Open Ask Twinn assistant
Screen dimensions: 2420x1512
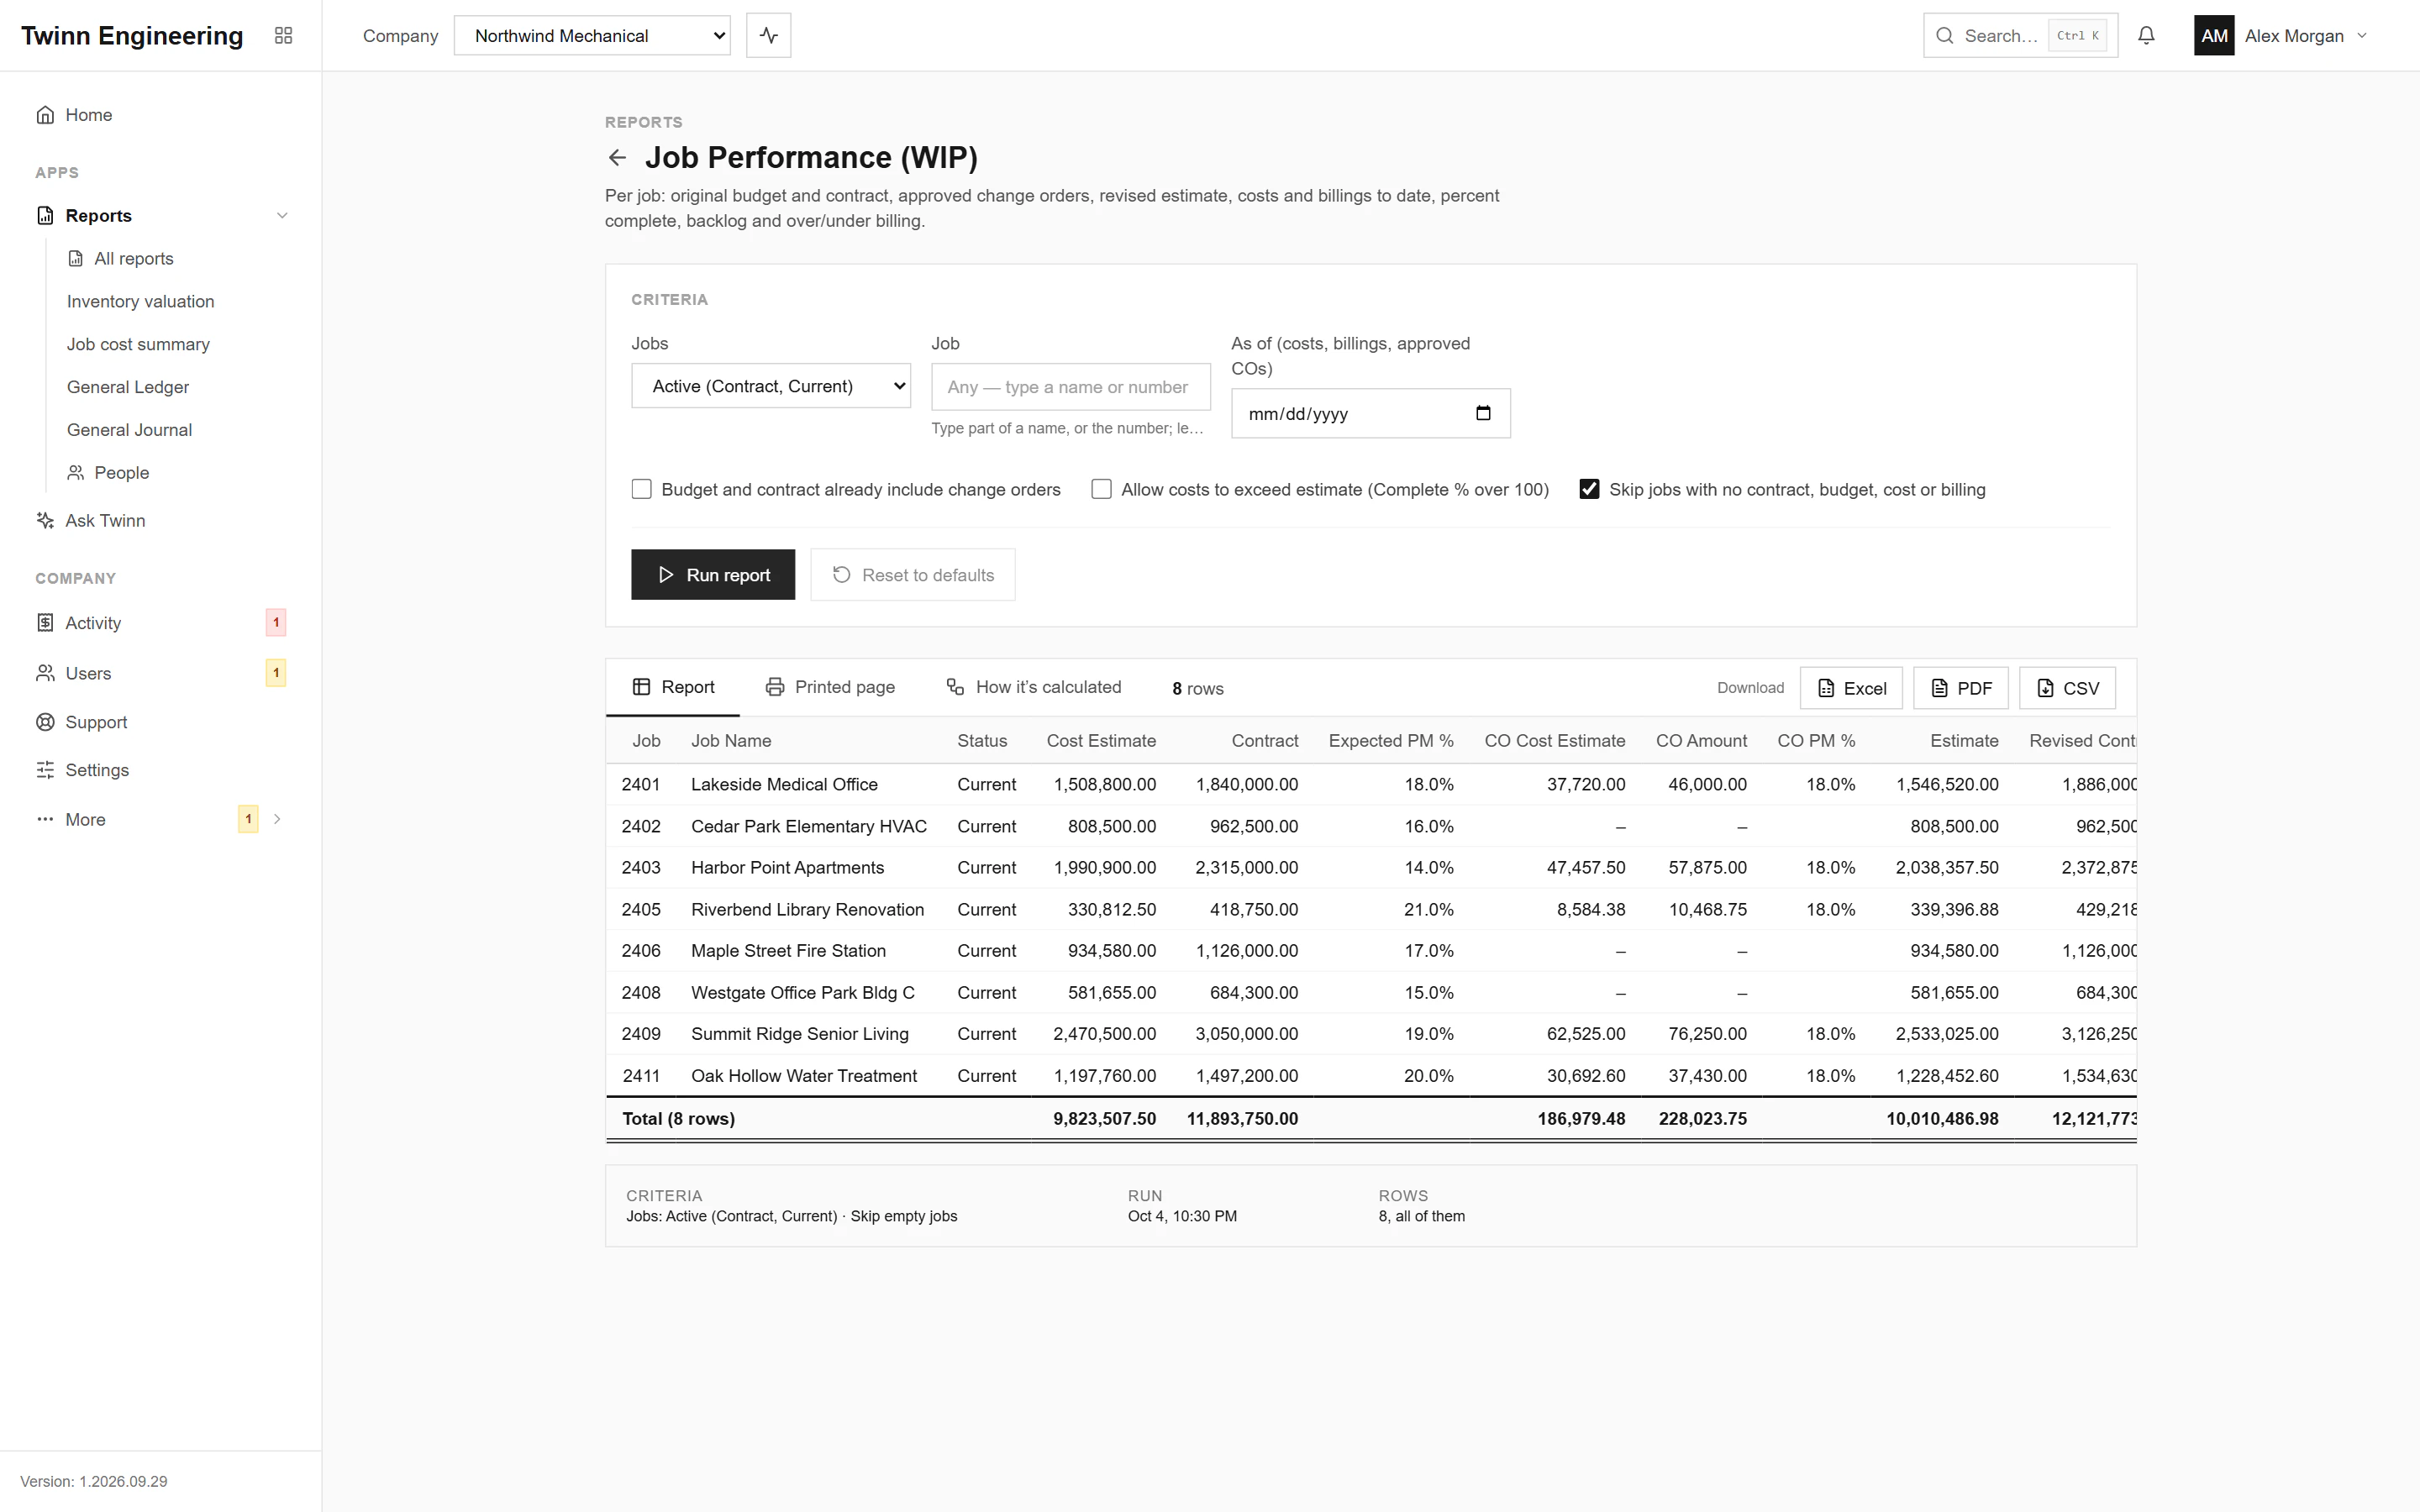161,520
